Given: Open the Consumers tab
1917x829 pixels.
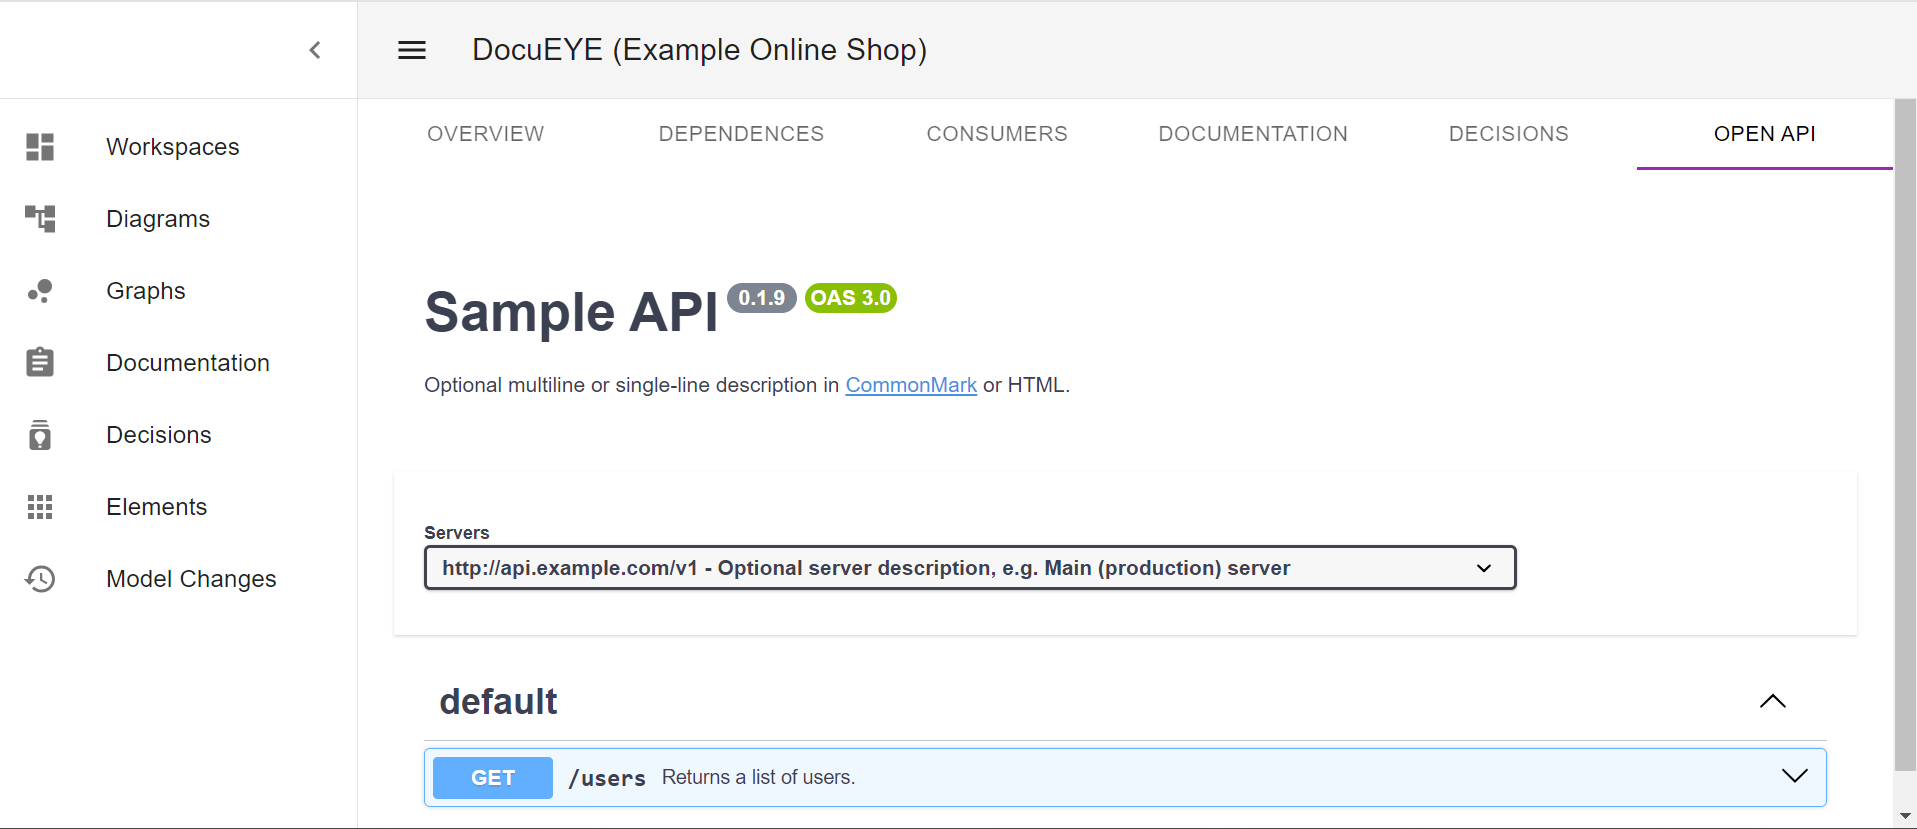Looking at the screenshot, I should 996,134.
